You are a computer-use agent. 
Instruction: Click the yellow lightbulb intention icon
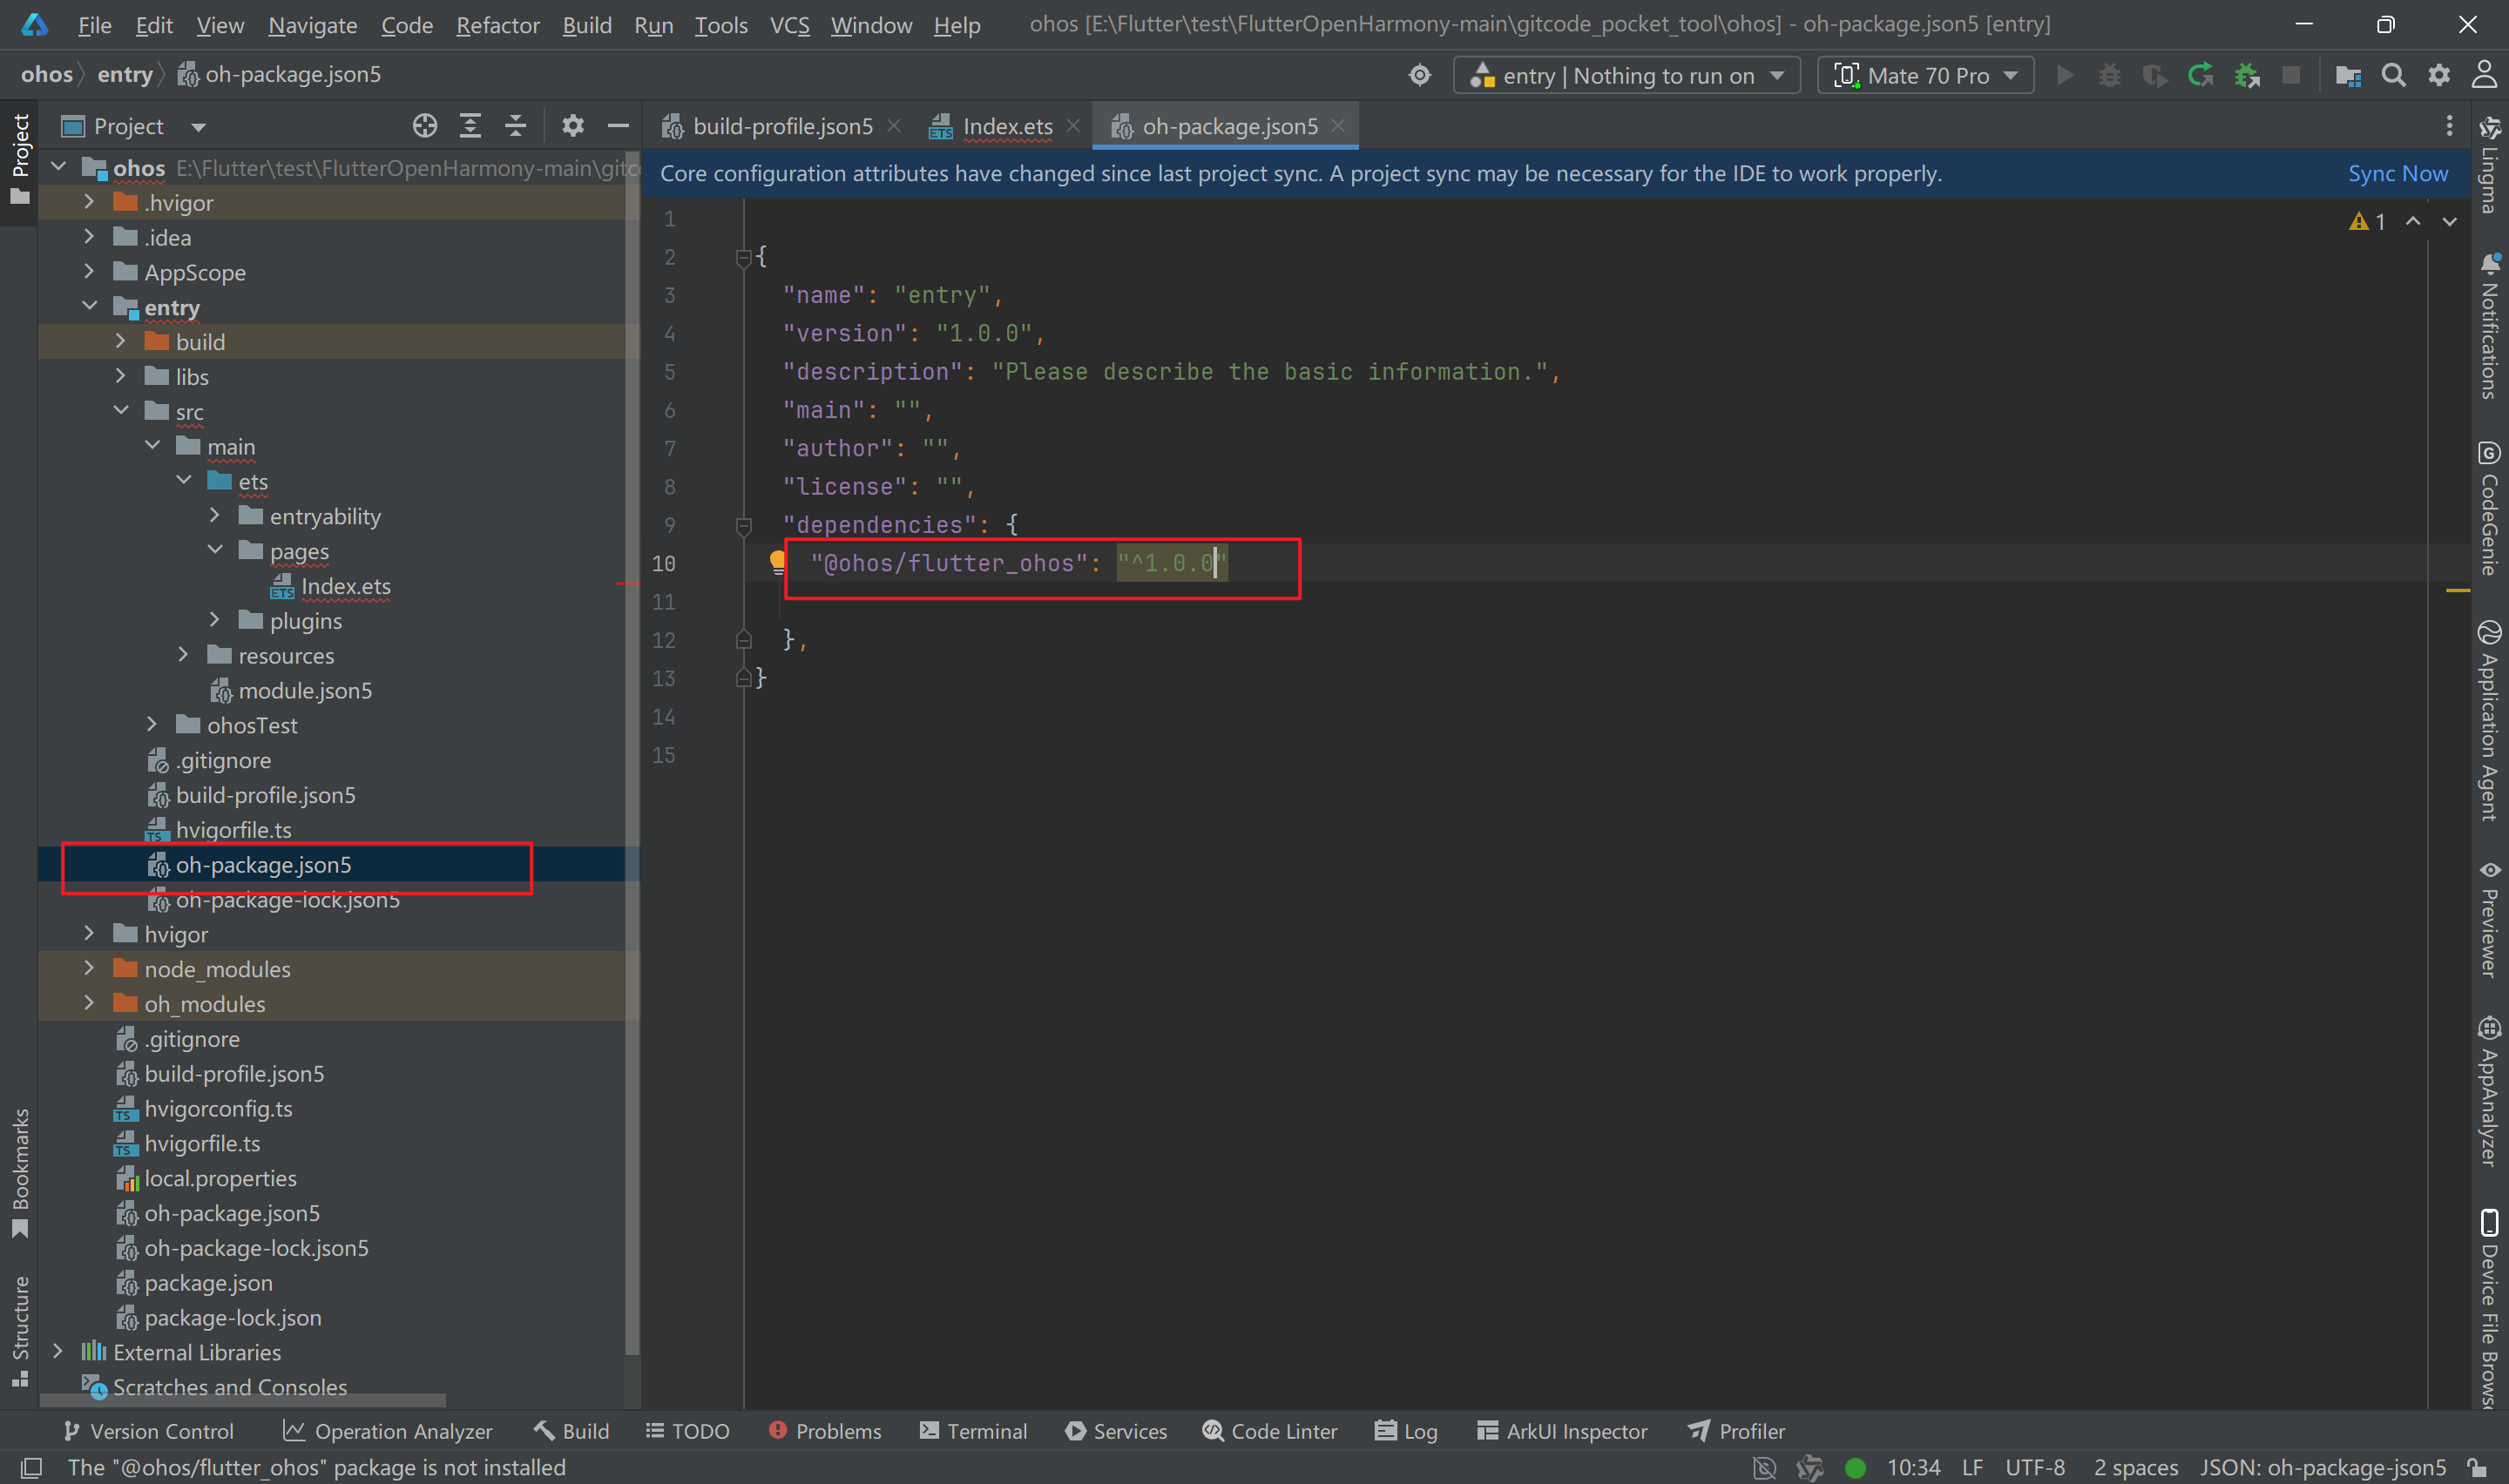click(x=778, y=562)
